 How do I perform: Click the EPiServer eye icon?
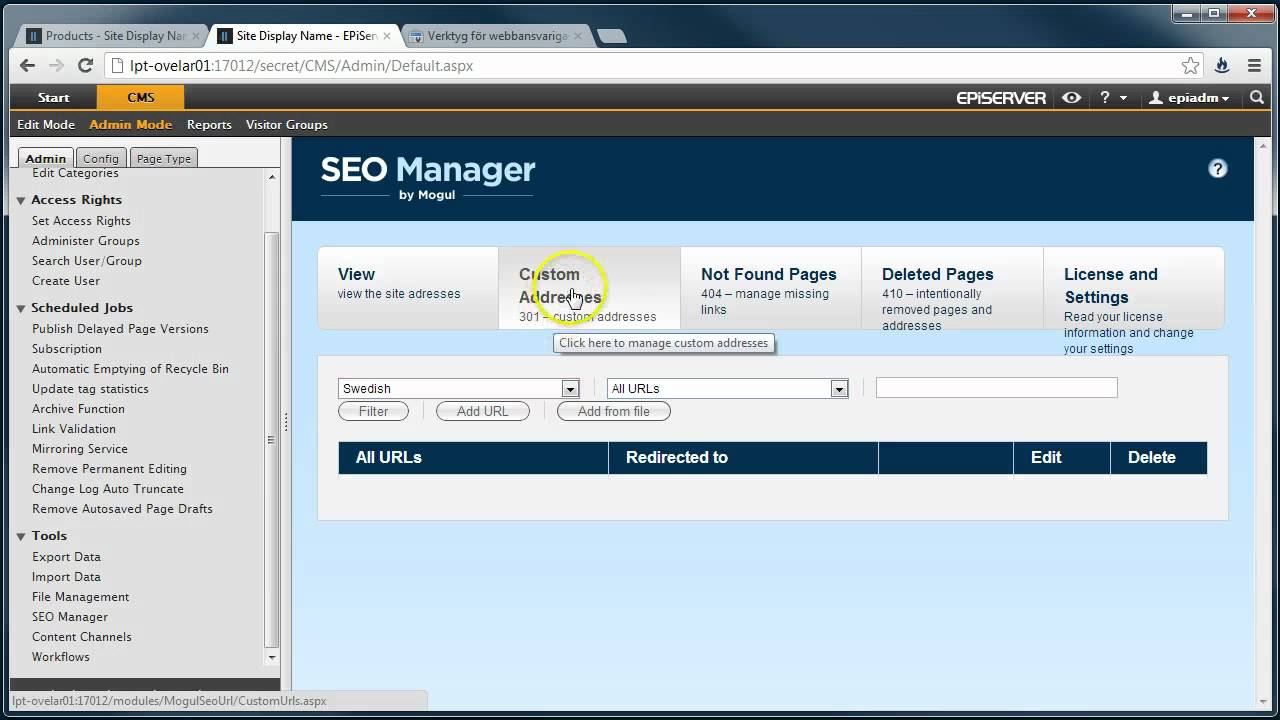[1071, 98]
